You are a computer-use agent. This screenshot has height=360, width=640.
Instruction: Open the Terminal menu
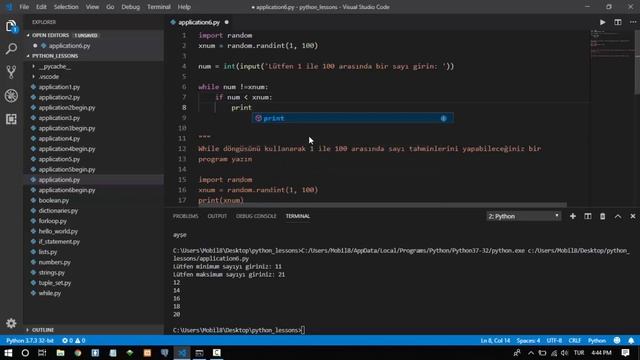pos(158,7)
